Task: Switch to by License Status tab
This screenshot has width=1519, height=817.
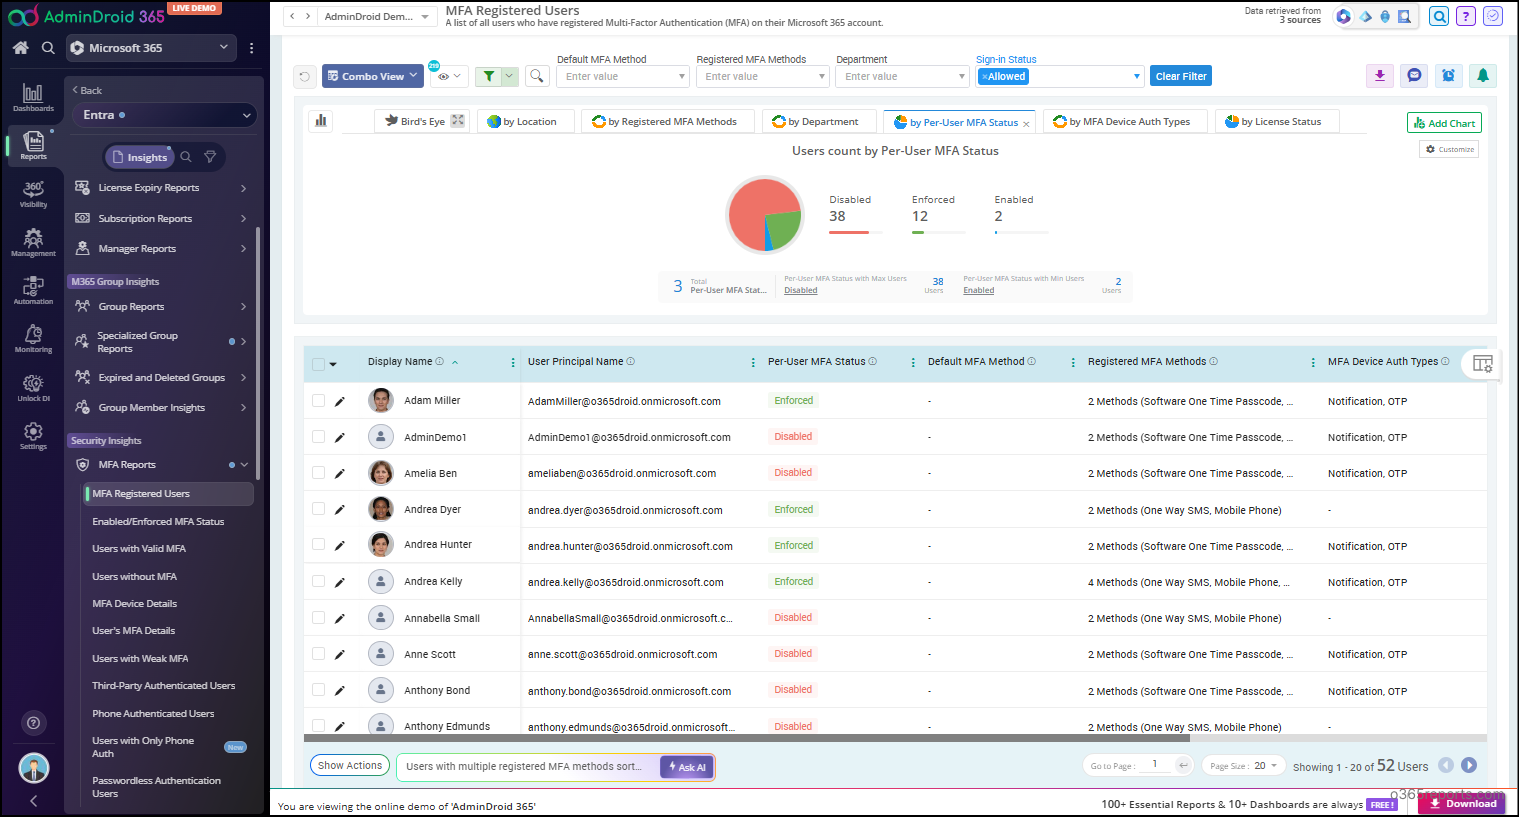Action: [1277, 121]
